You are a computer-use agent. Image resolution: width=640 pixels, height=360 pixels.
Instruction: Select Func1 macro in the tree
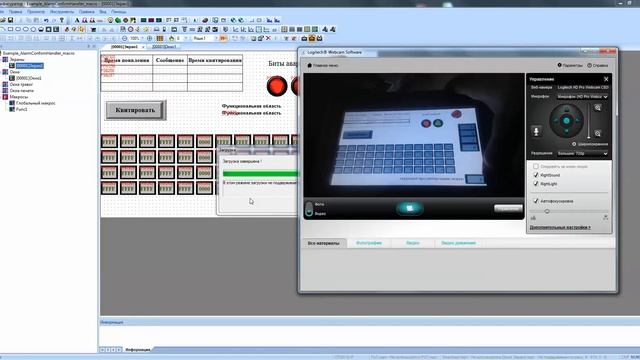(21, 109)
